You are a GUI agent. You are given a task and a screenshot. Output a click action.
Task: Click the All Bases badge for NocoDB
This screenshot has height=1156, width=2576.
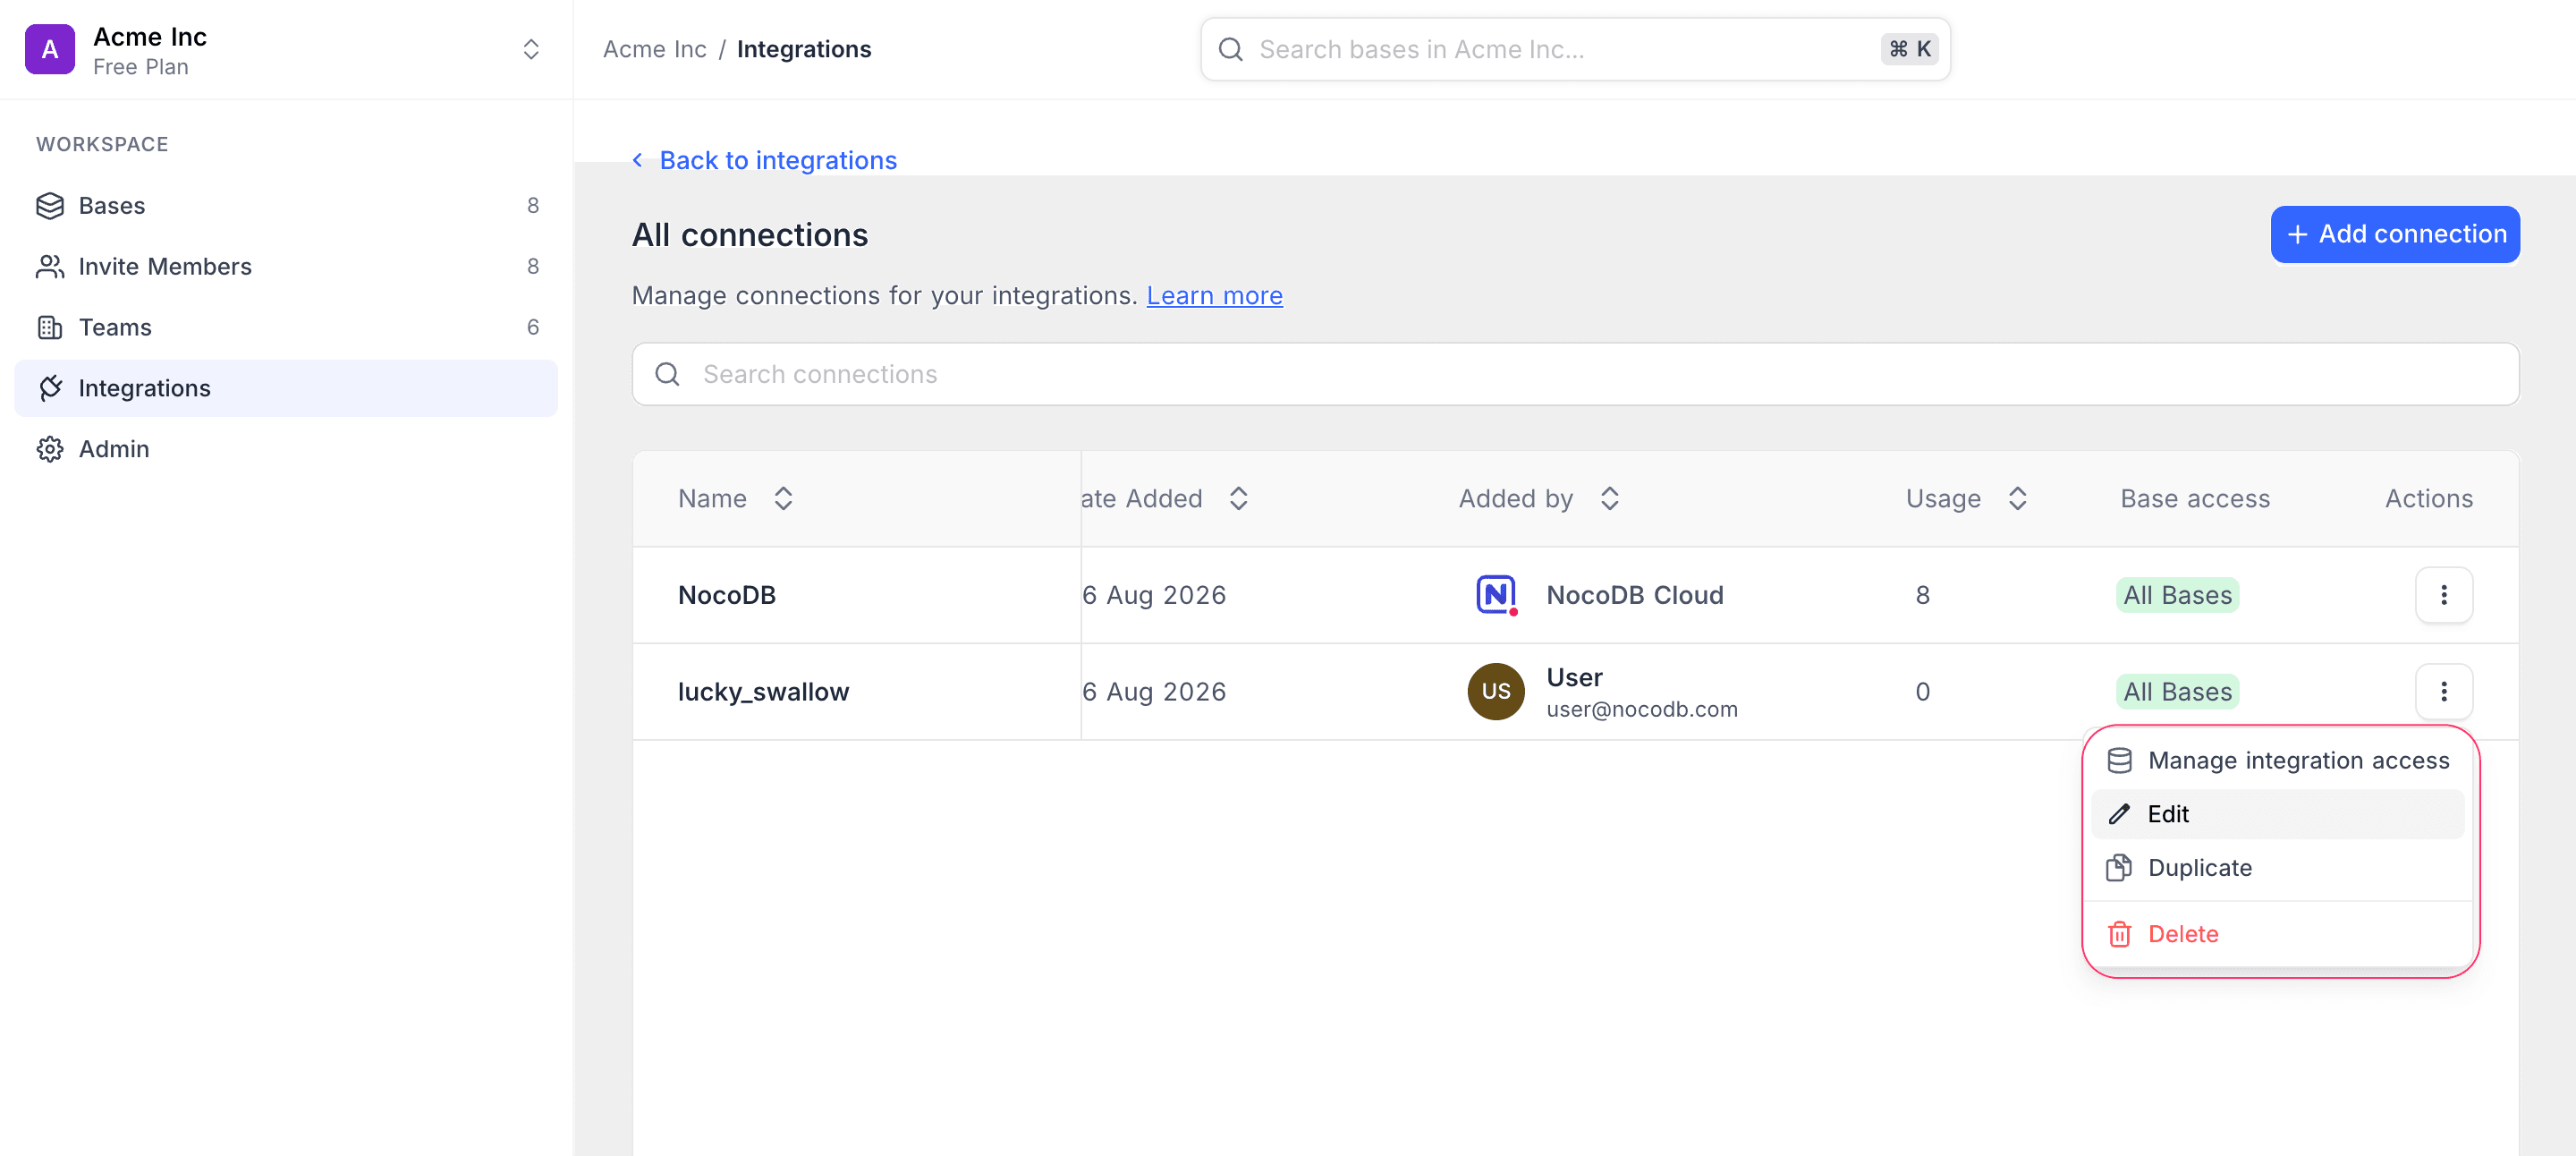coord(2177,595)
